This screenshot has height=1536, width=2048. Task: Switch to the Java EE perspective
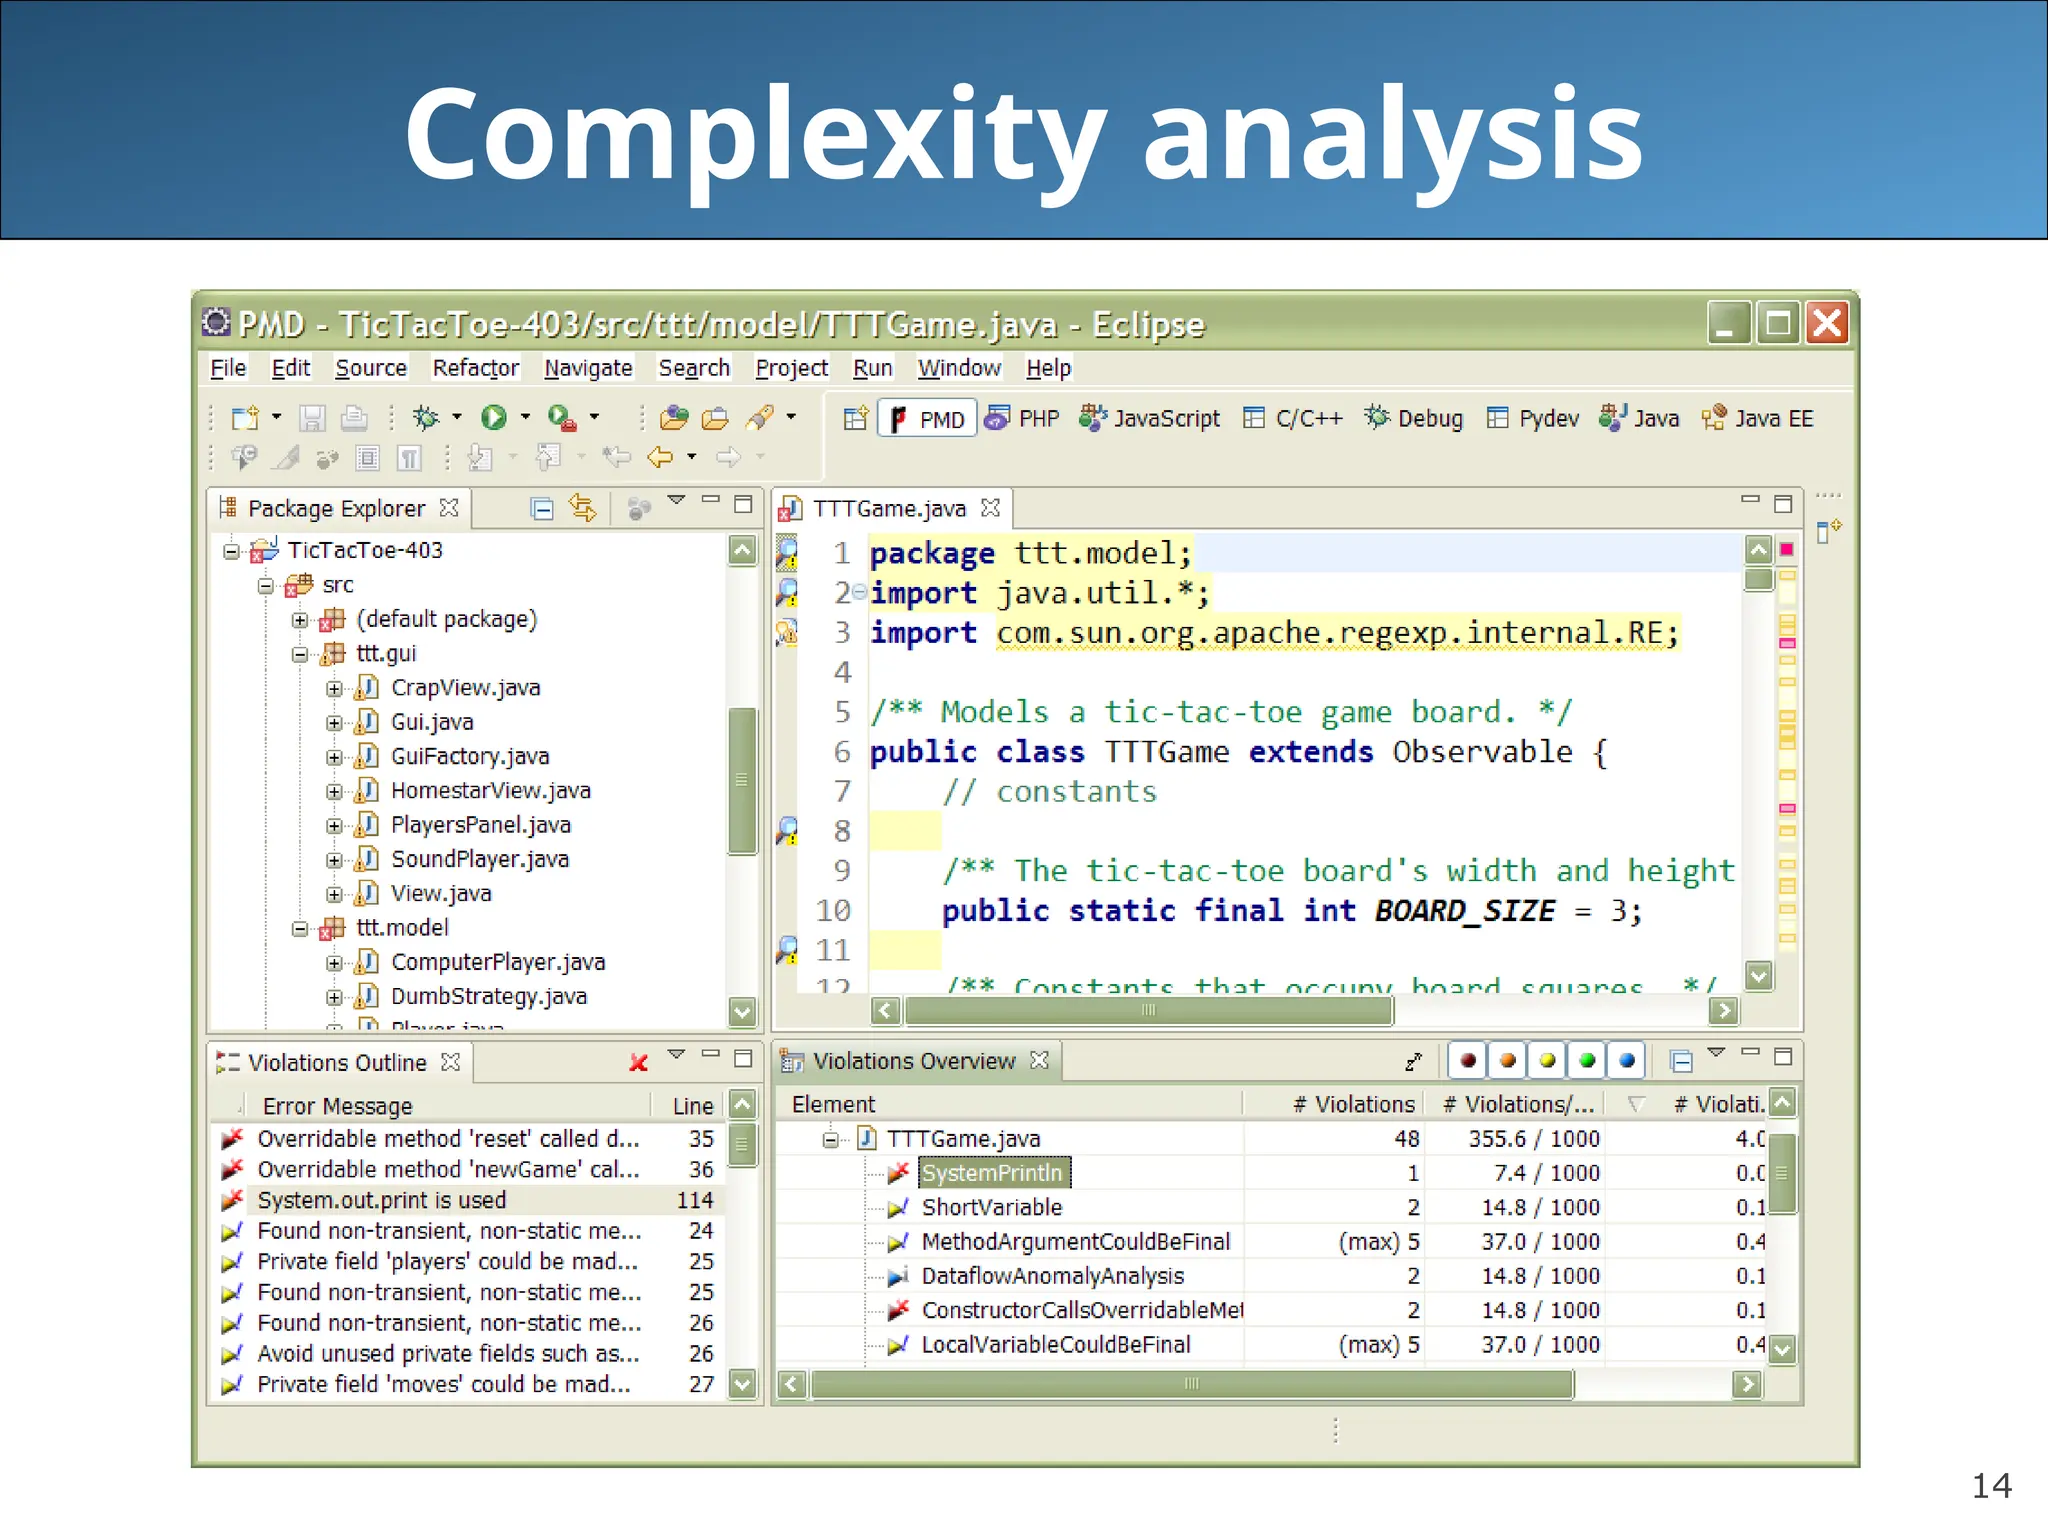pyautogui.click(x=1758, y=418)
